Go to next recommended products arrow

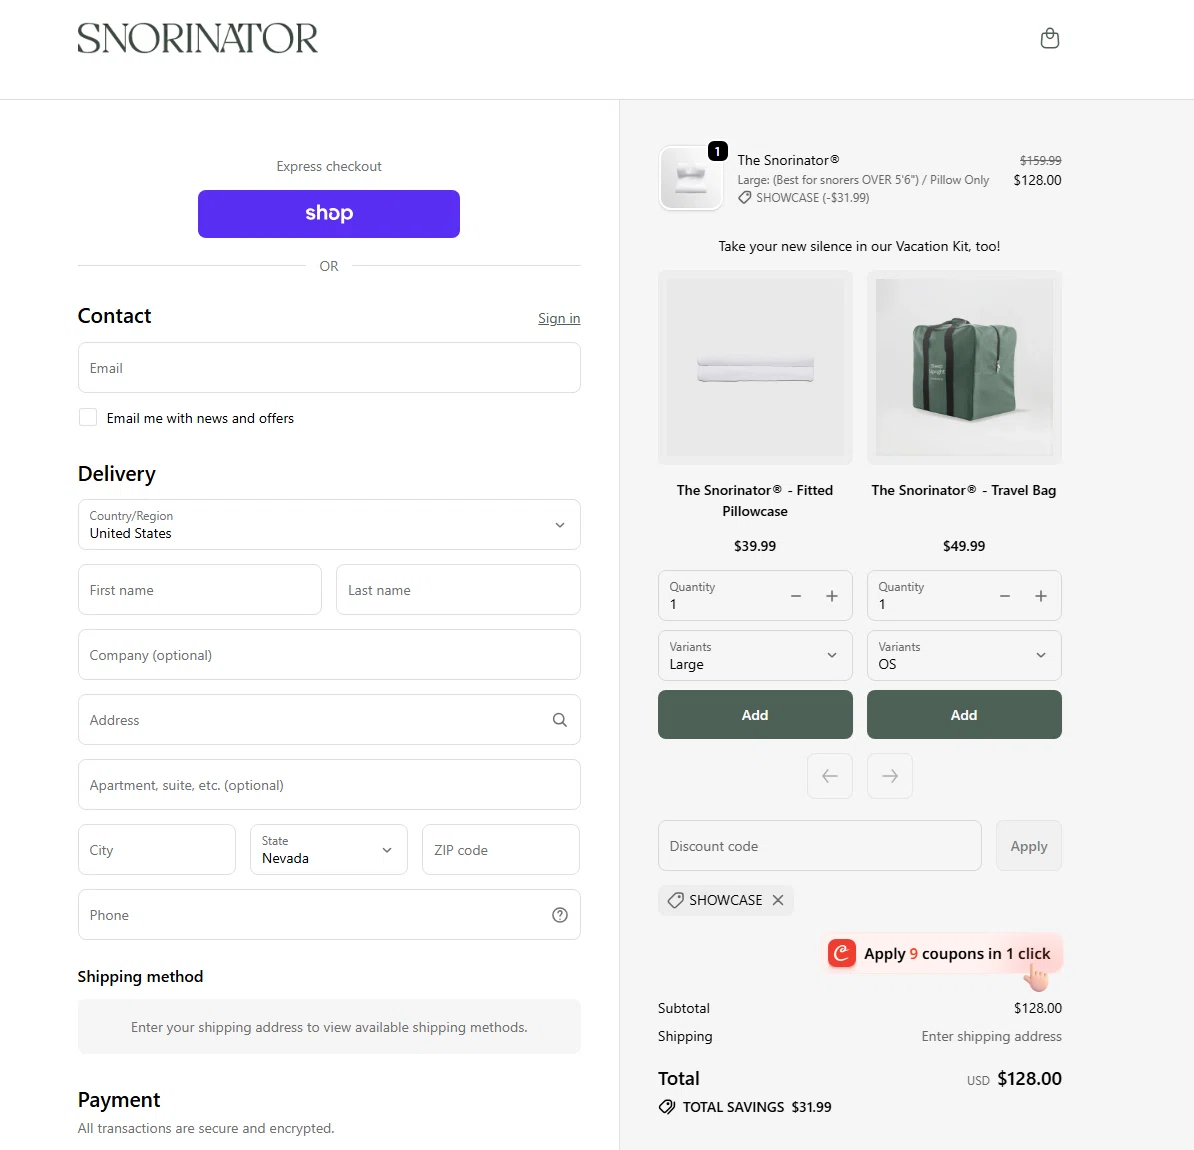pos(889,776)
